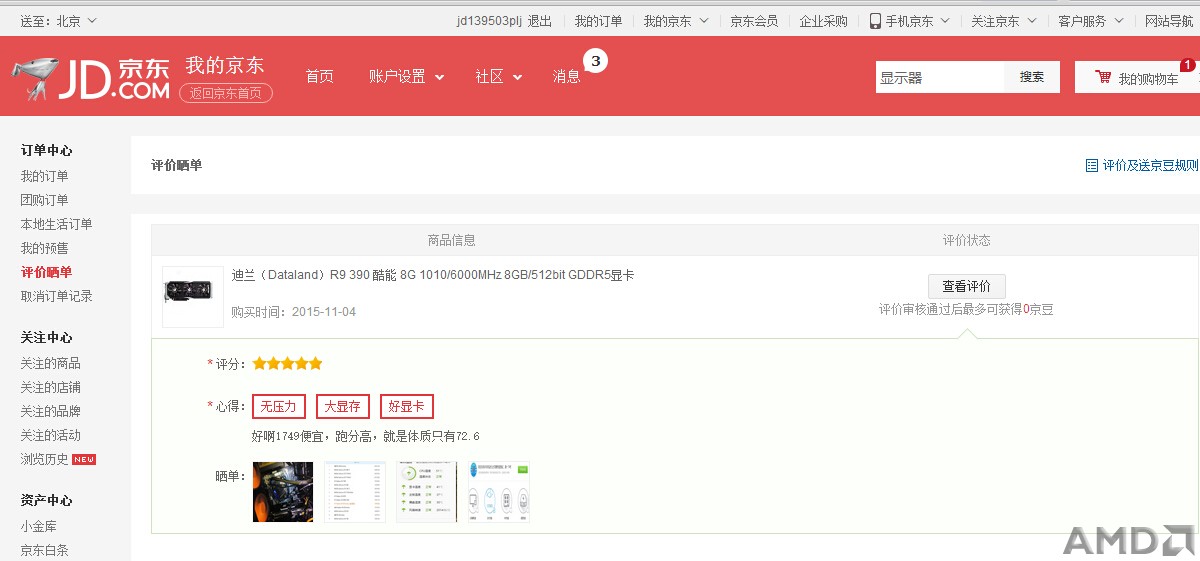
Task: Click the 我的京东 header title
Action: point(225,65)
